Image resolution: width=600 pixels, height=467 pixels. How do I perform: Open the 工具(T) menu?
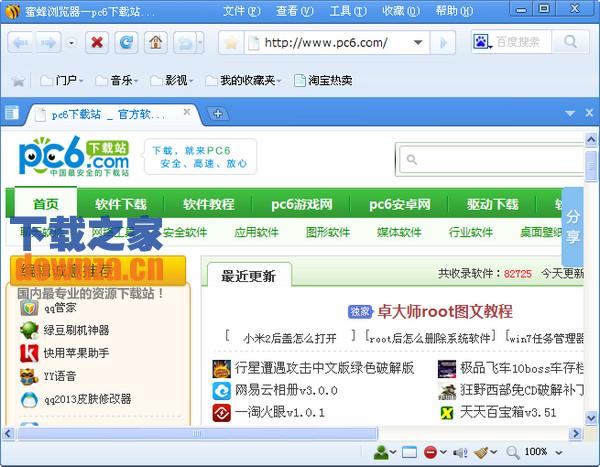coord(348,11)
